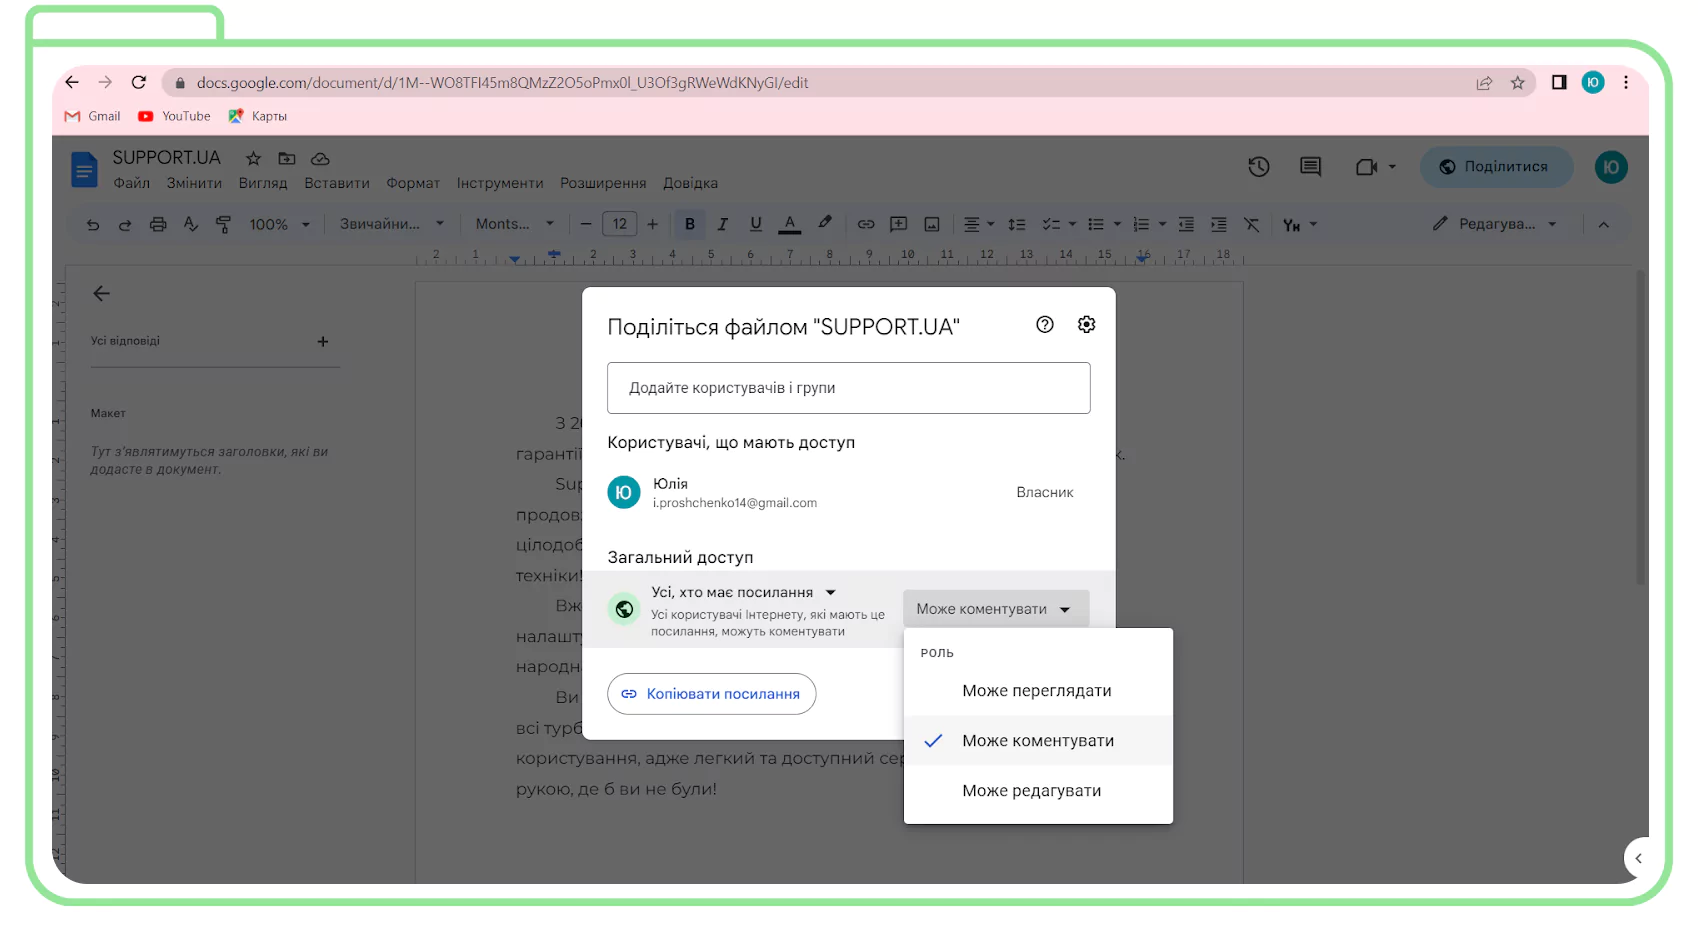Click the Поділитися button
Viewport: 1698px width, 928px height.
click(1496, 167)
